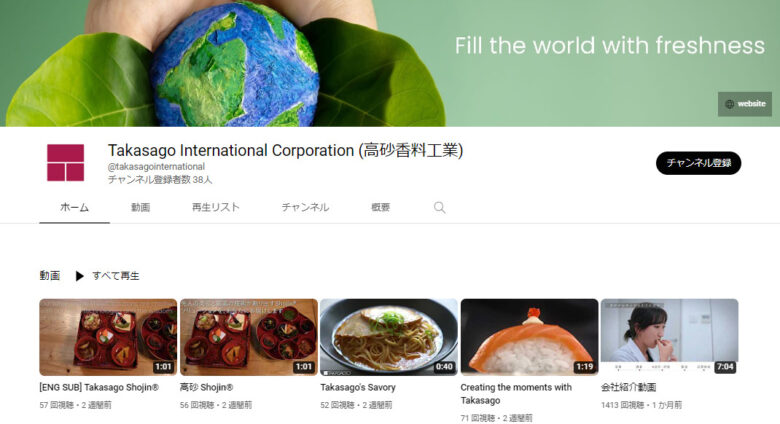The height and width of the screenshot is (424, 780).
Task: Click the @takasagointernational channel handle
Action: point(156,167)
